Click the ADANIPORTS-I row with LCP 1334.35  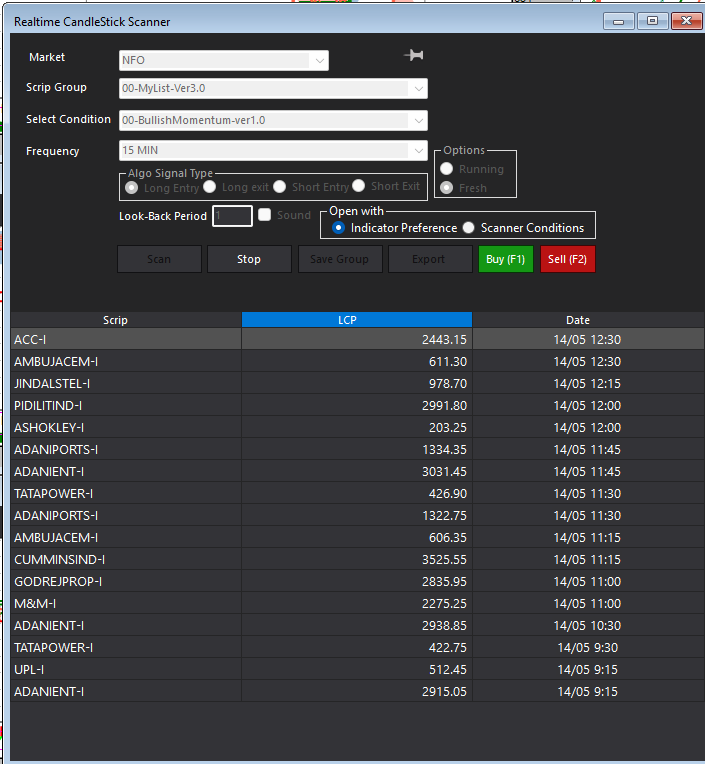pyautogui.click(x=358, y=449)
